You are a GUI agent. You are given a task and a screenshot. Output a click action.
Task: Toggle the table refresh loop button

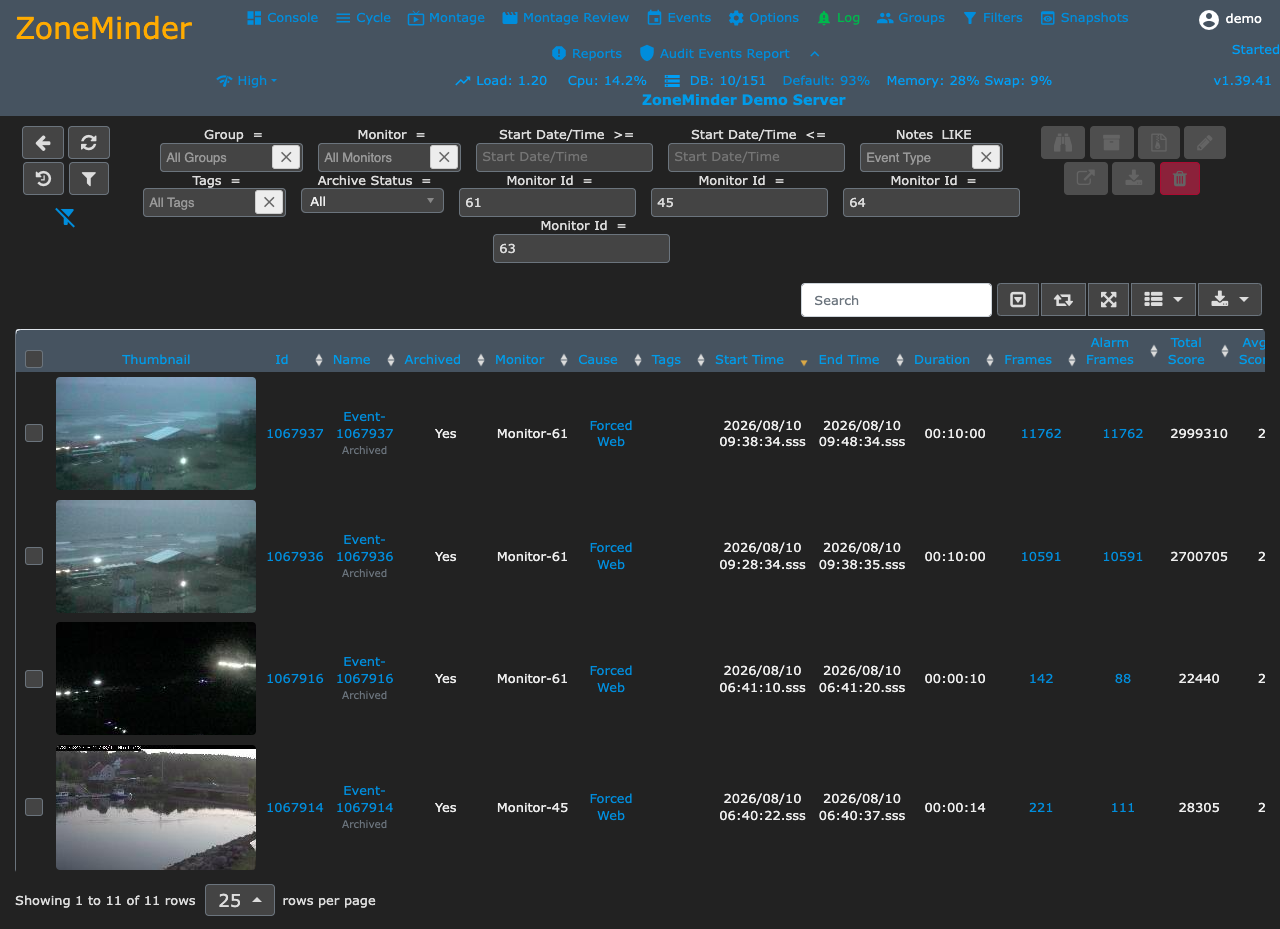[x=1063, y=300]
